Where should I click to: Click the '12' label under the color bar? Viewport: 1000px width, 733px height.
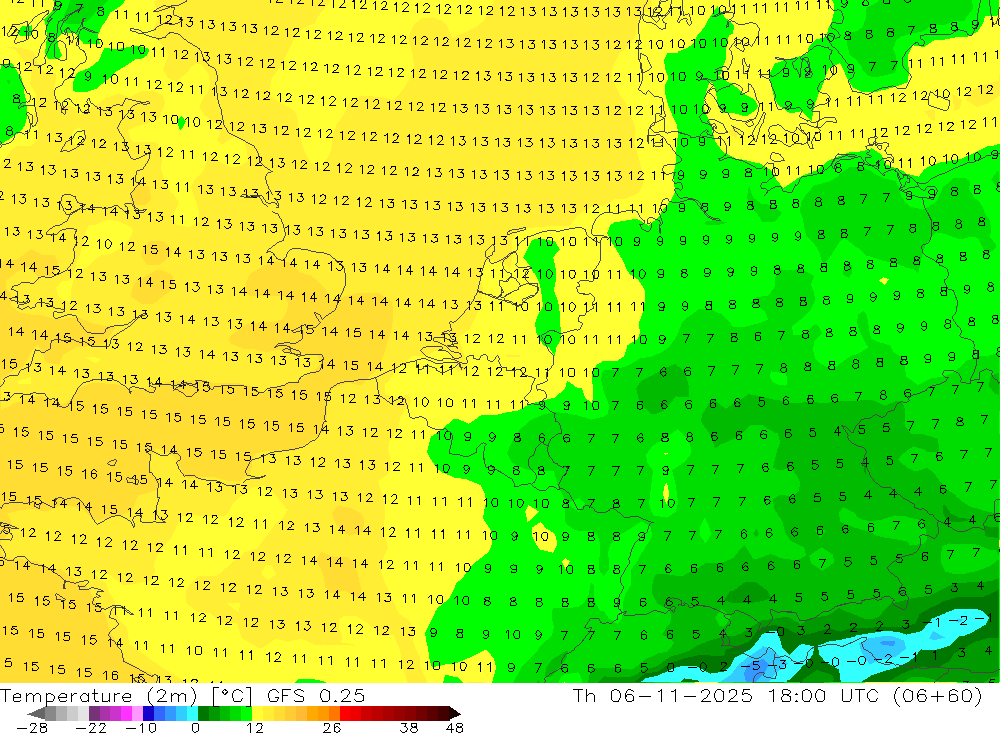254,728
